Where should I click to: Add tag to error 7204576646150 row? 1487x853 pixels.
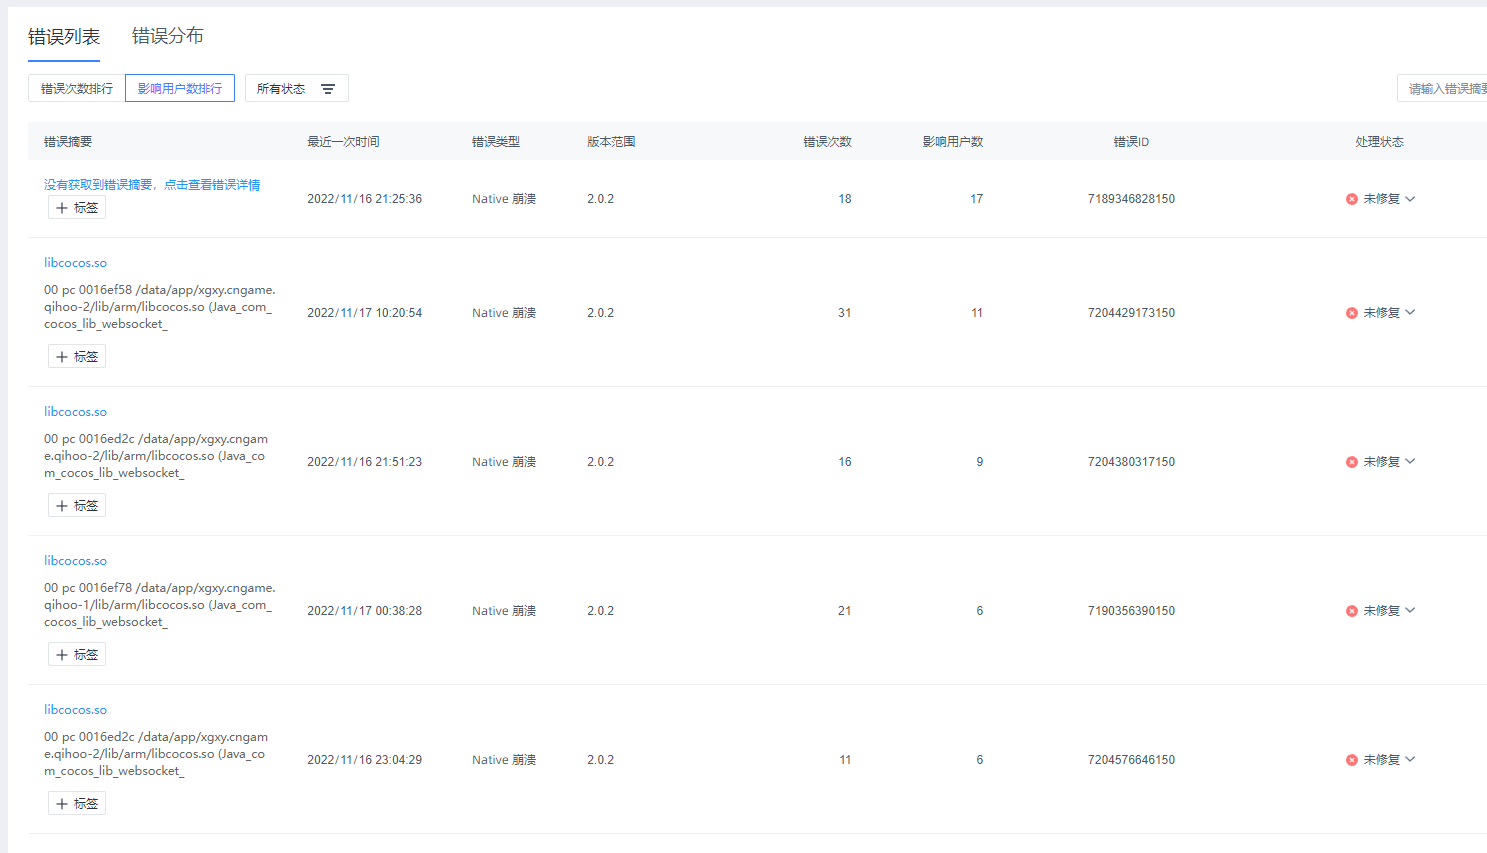(77, 804)
